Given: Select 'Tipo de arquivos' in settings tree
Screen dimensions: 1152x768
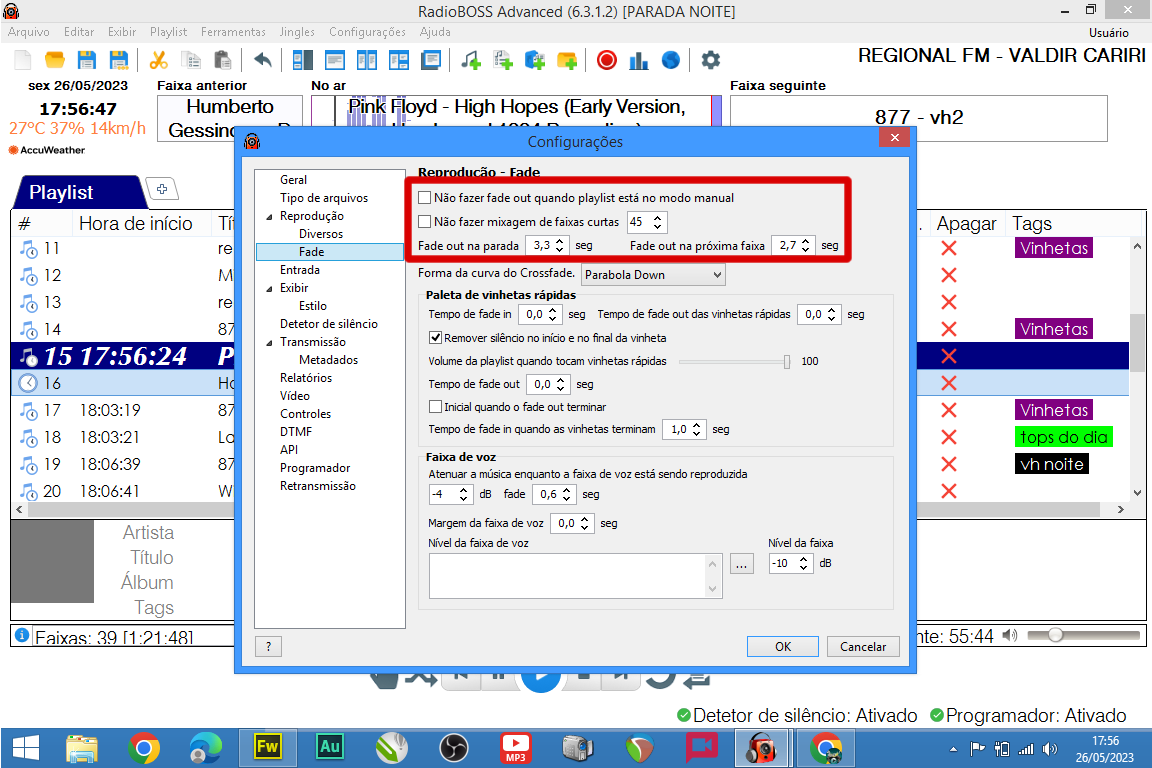Looking at the screenshot, I should (x=324, y=198).
